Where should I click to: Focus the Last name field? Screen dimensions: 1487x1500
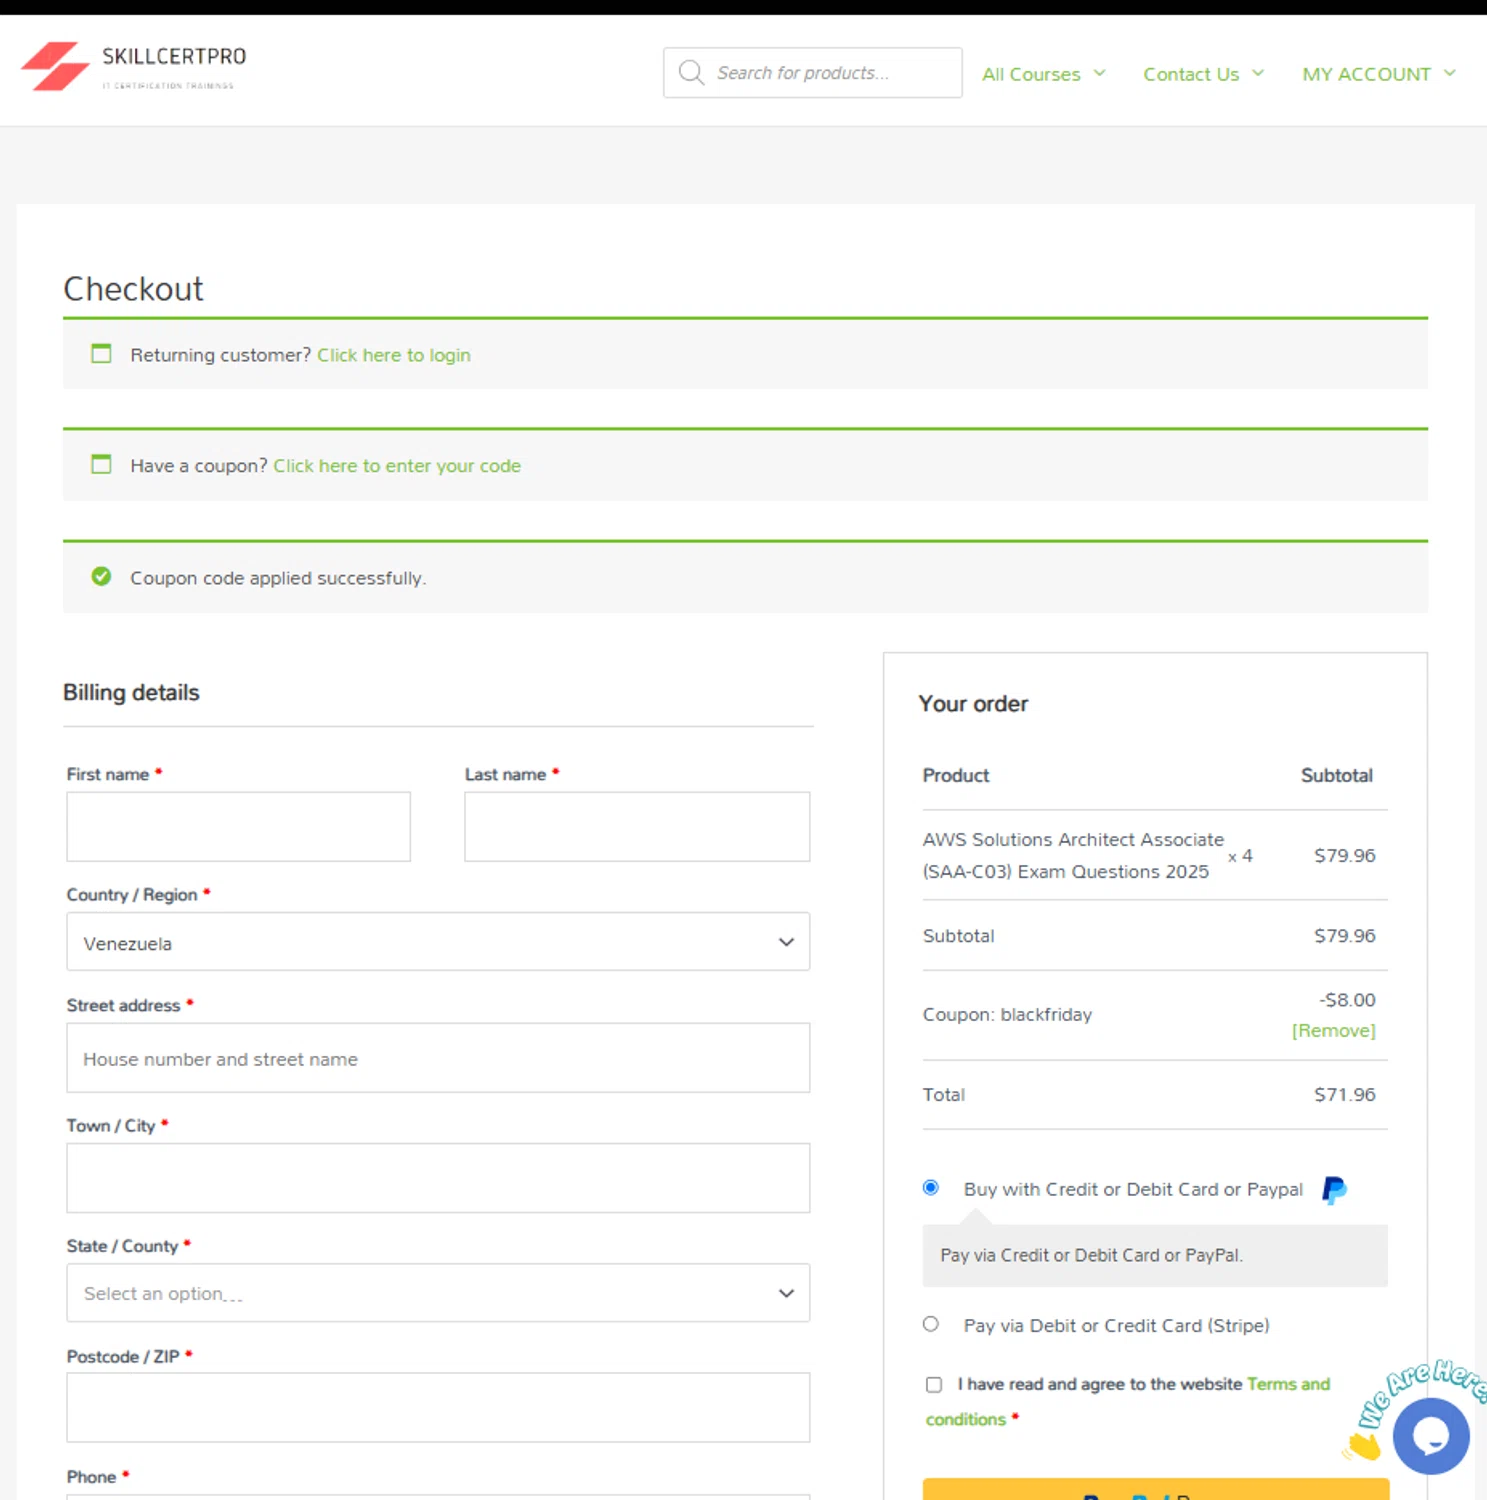(x=637, y=826)
